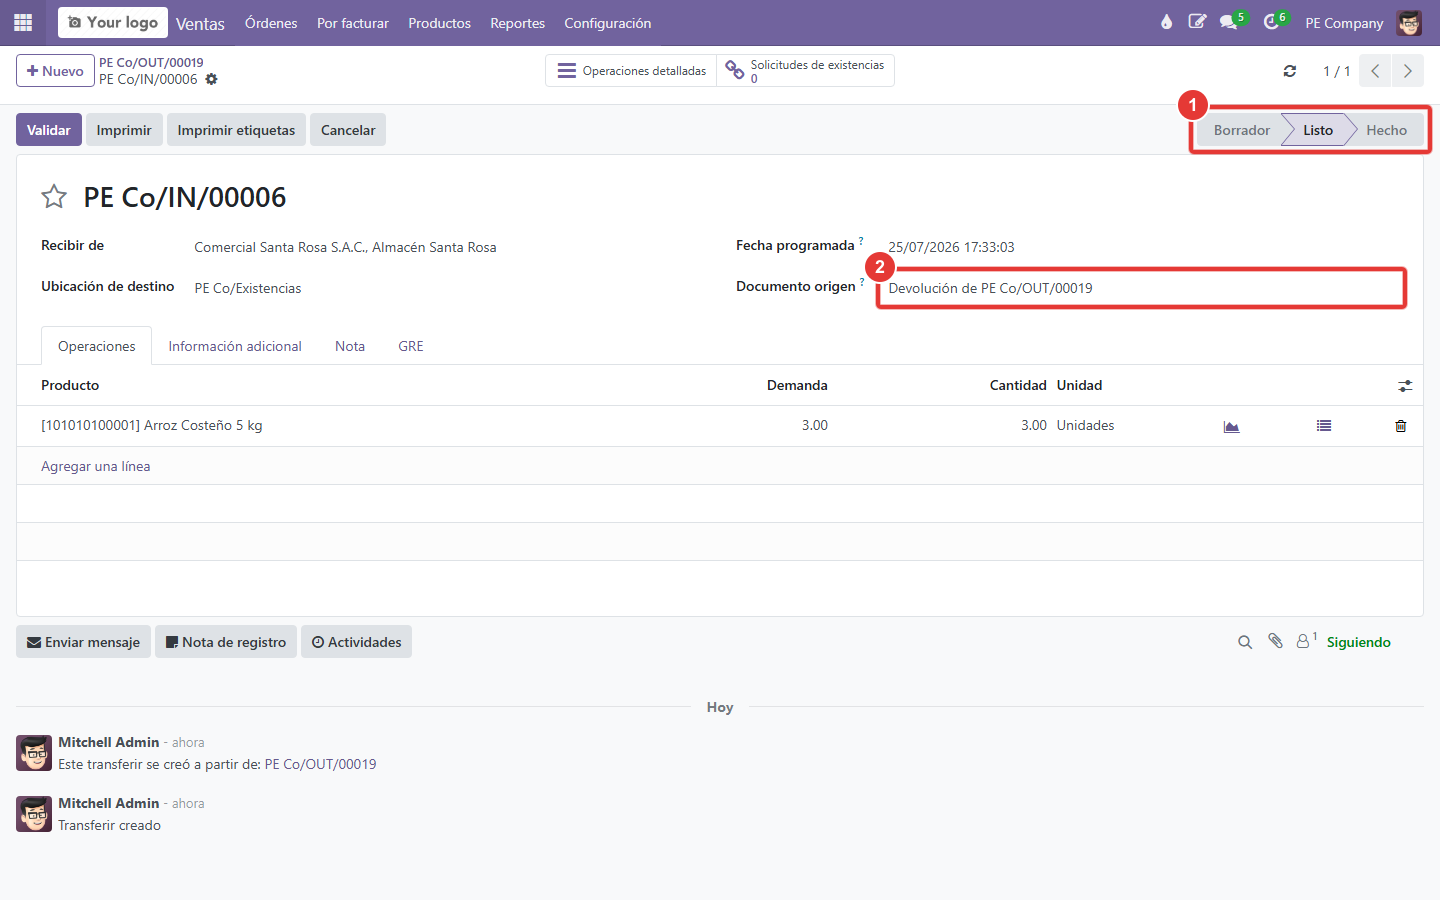
Task: Search messages with the magnifier icon
Action: (1245, 642)
